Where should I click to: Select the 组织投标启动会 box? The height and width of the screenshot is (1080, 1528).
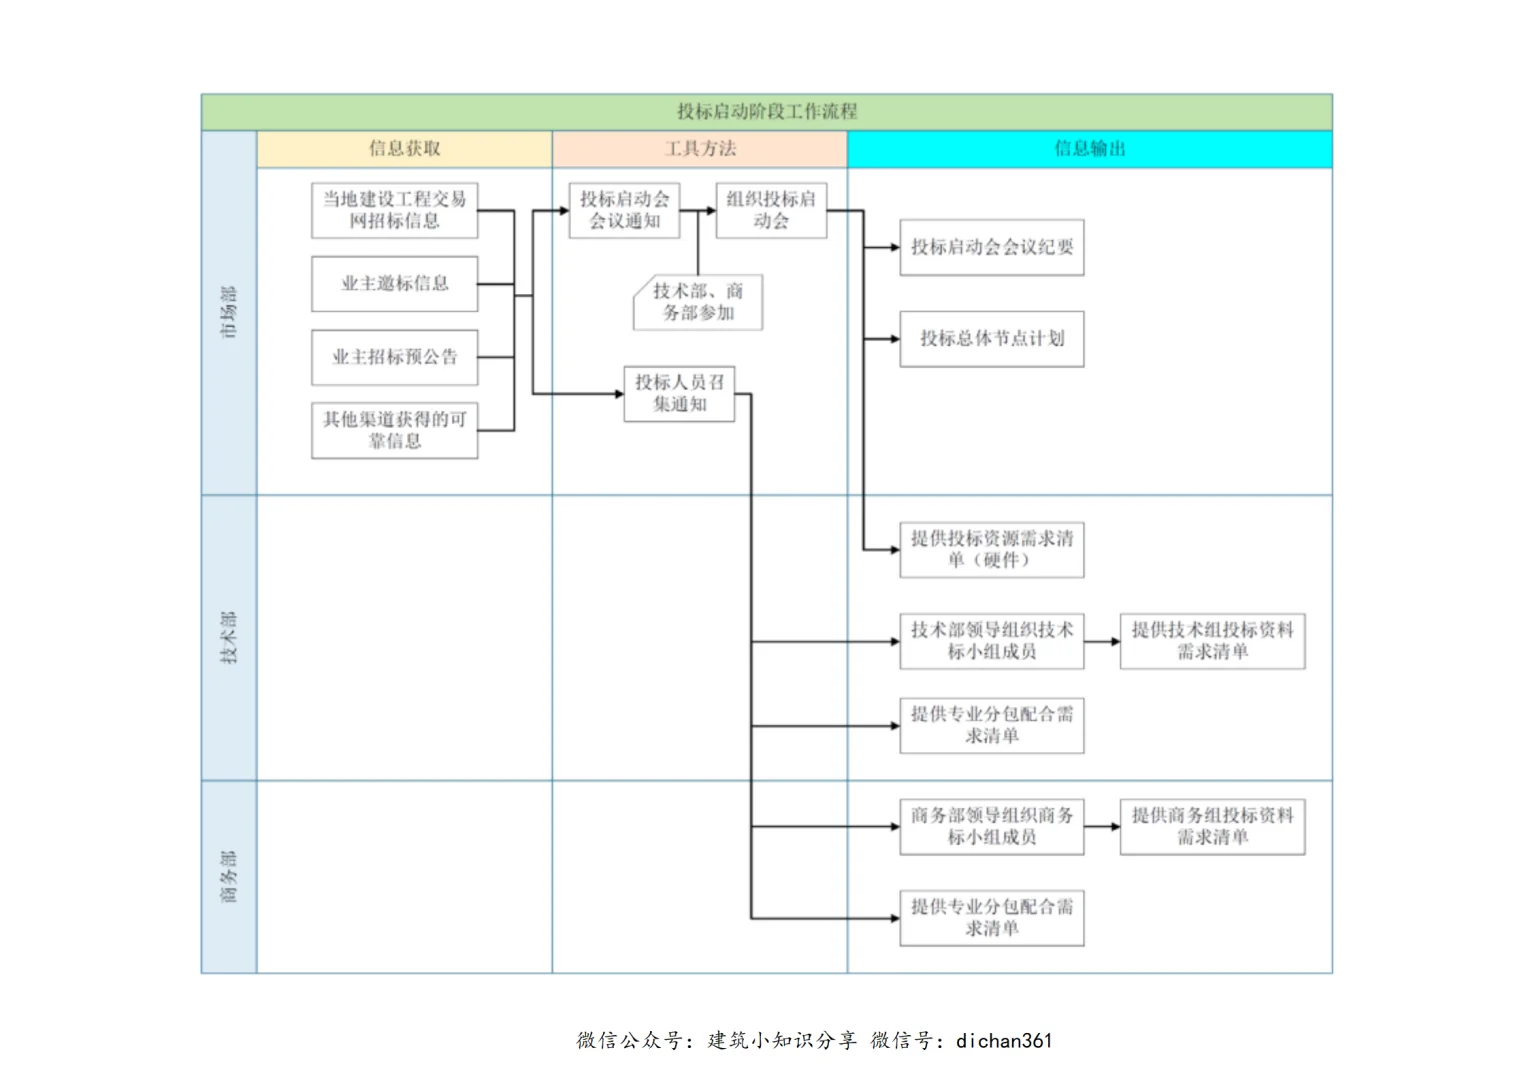(x=771, y=210)
